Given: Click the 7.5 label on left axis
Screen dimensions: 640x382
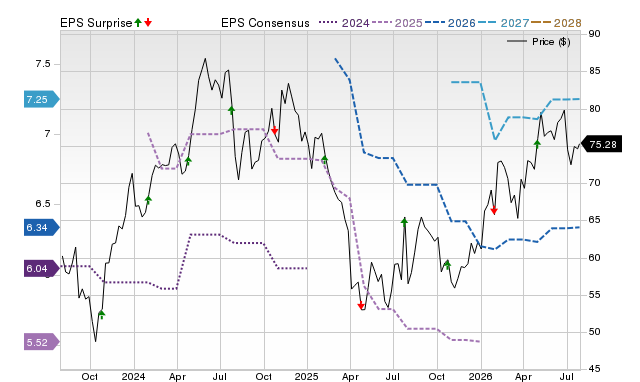Looking at the screenshot, I should [x=43, y=64].
